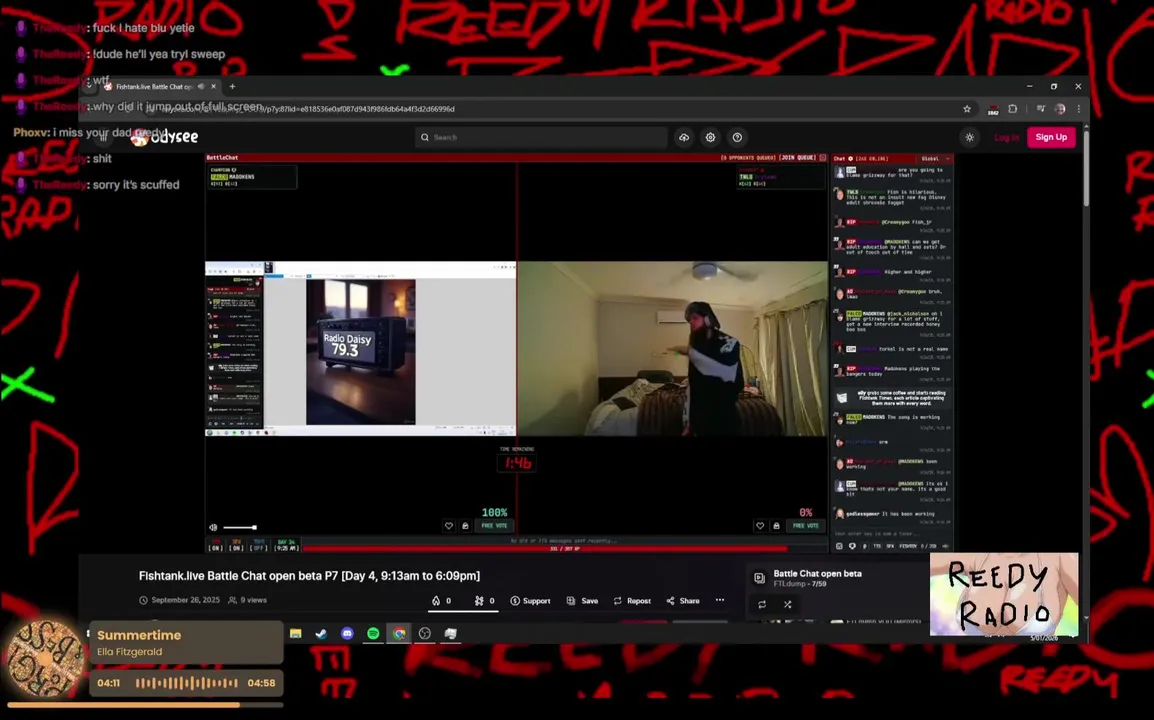Focus the Odysee search field

coord(541,137)
